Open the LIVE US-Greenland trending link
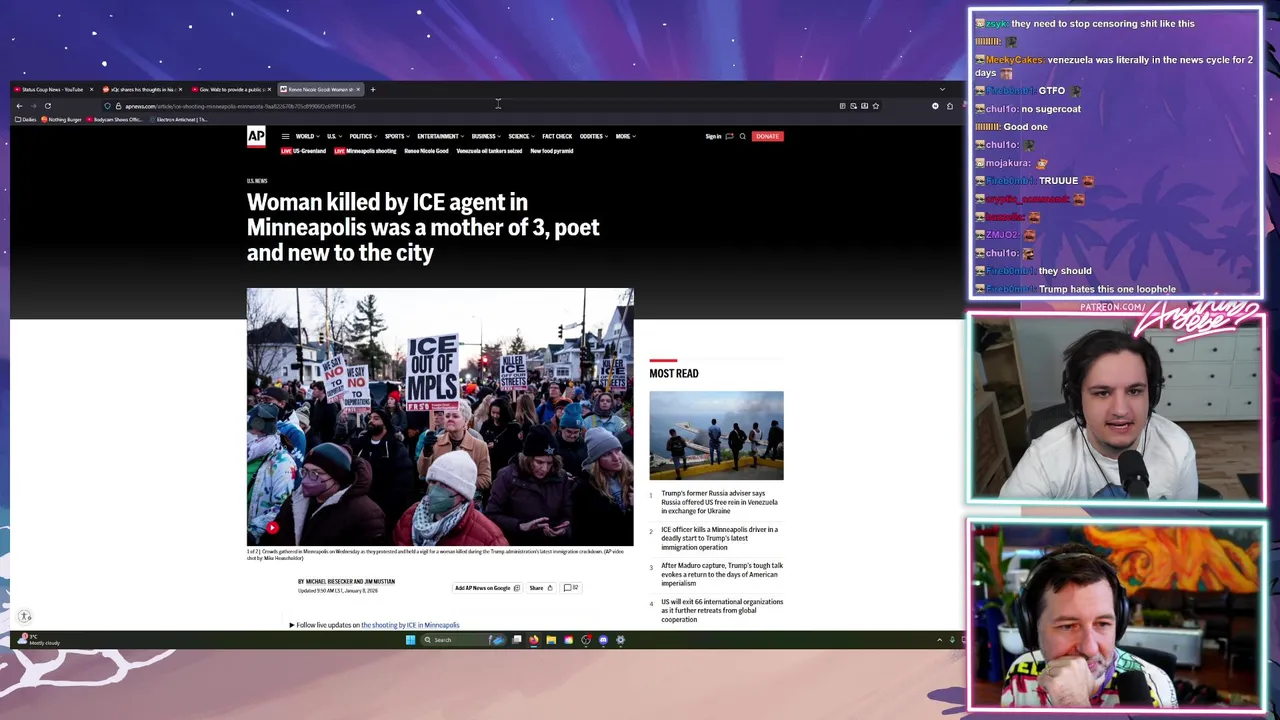This screenshot has height=720, width=1280. point(303,151)
